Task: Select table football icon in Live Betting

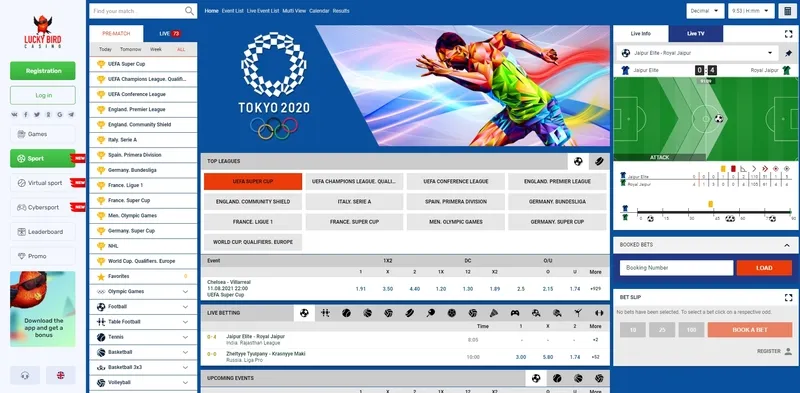Action: coord(326,313)
